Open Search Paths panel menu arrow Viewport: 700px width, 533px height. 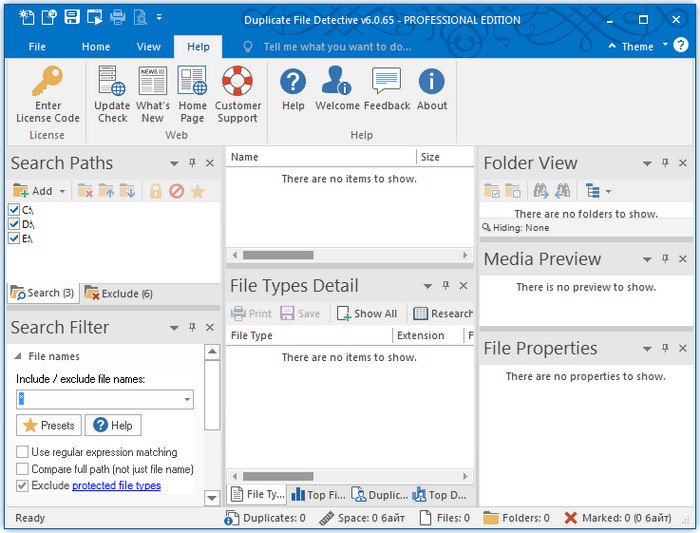174,163
